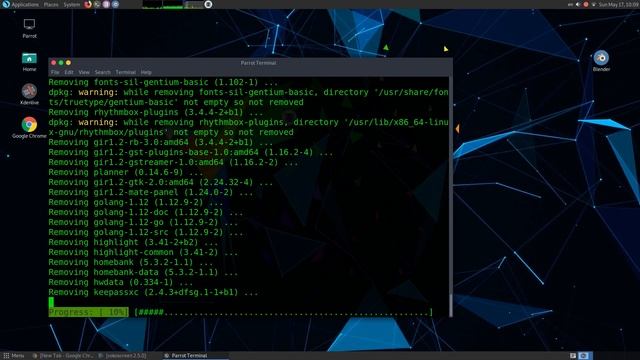Open the System menu
Viewport: 640px width, 360px height.
coord(72,4)
